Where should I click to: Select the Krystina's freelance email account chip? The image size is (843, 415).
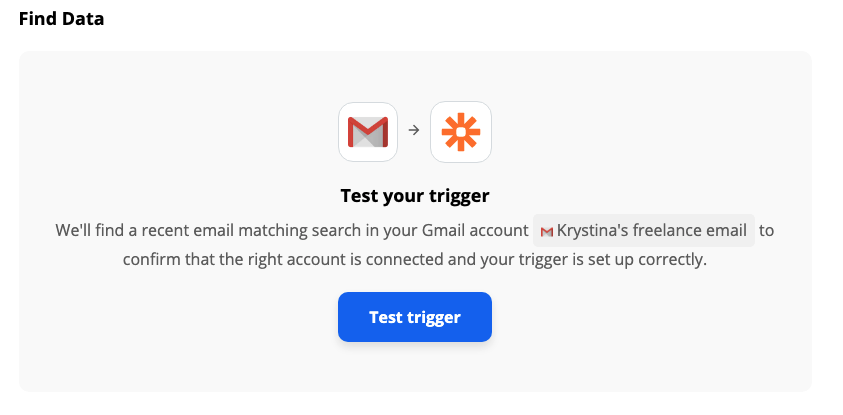tap(644, 231)
